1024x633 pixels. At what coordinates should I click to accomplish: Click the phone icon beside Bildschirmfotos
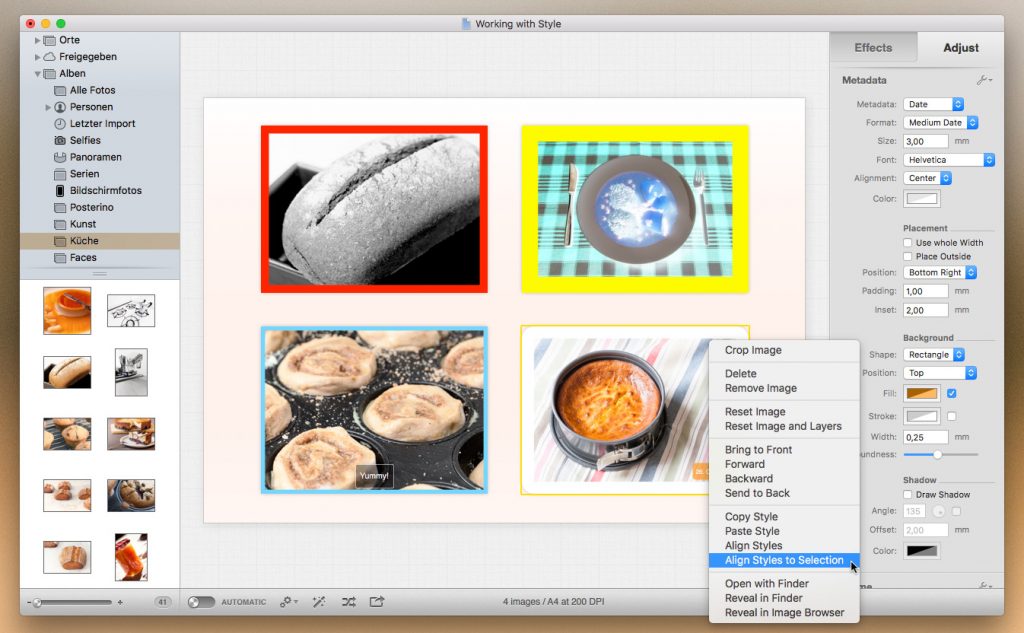click(60, 191)
